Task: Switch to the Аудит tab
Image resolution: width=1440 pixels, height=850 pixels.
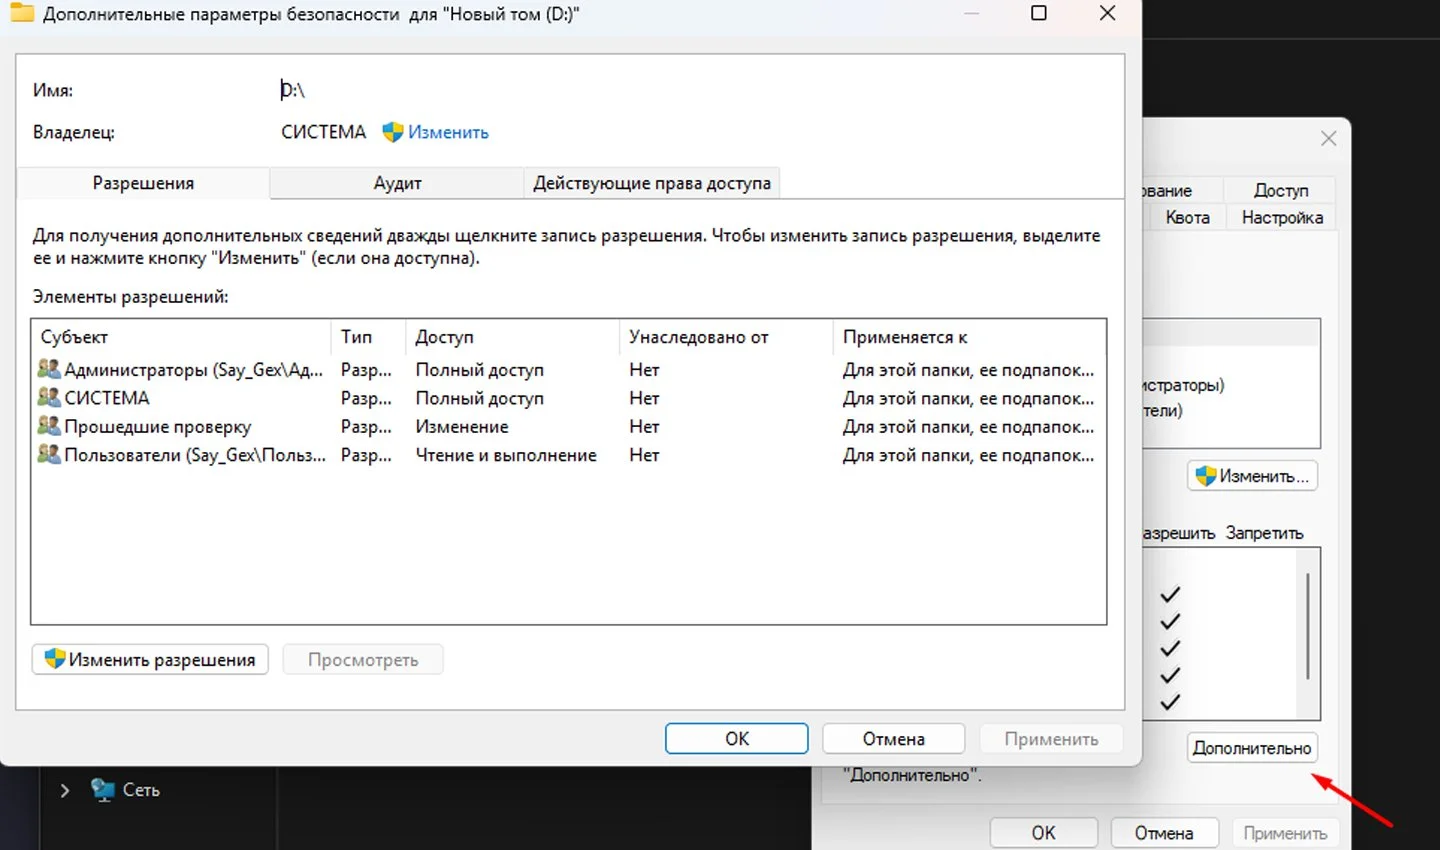Action: pyautogui.click(x=397, y=183)
